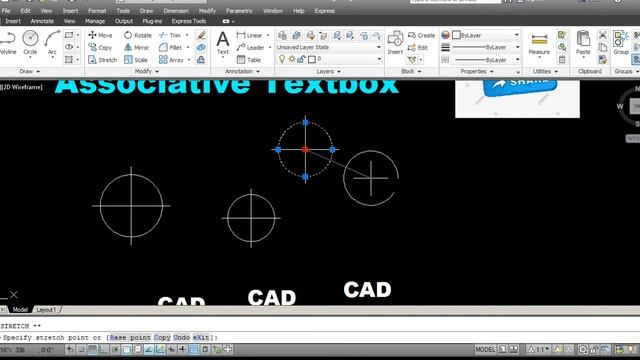The width and height of the screenshot is (640, 360).
Task: Click the red center grip of selected circle
Action: click(x=305, y=149)
